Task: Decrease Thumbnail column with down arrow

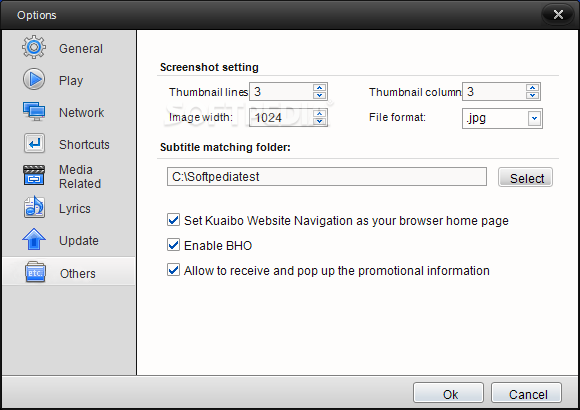Action: click(532, 95)
